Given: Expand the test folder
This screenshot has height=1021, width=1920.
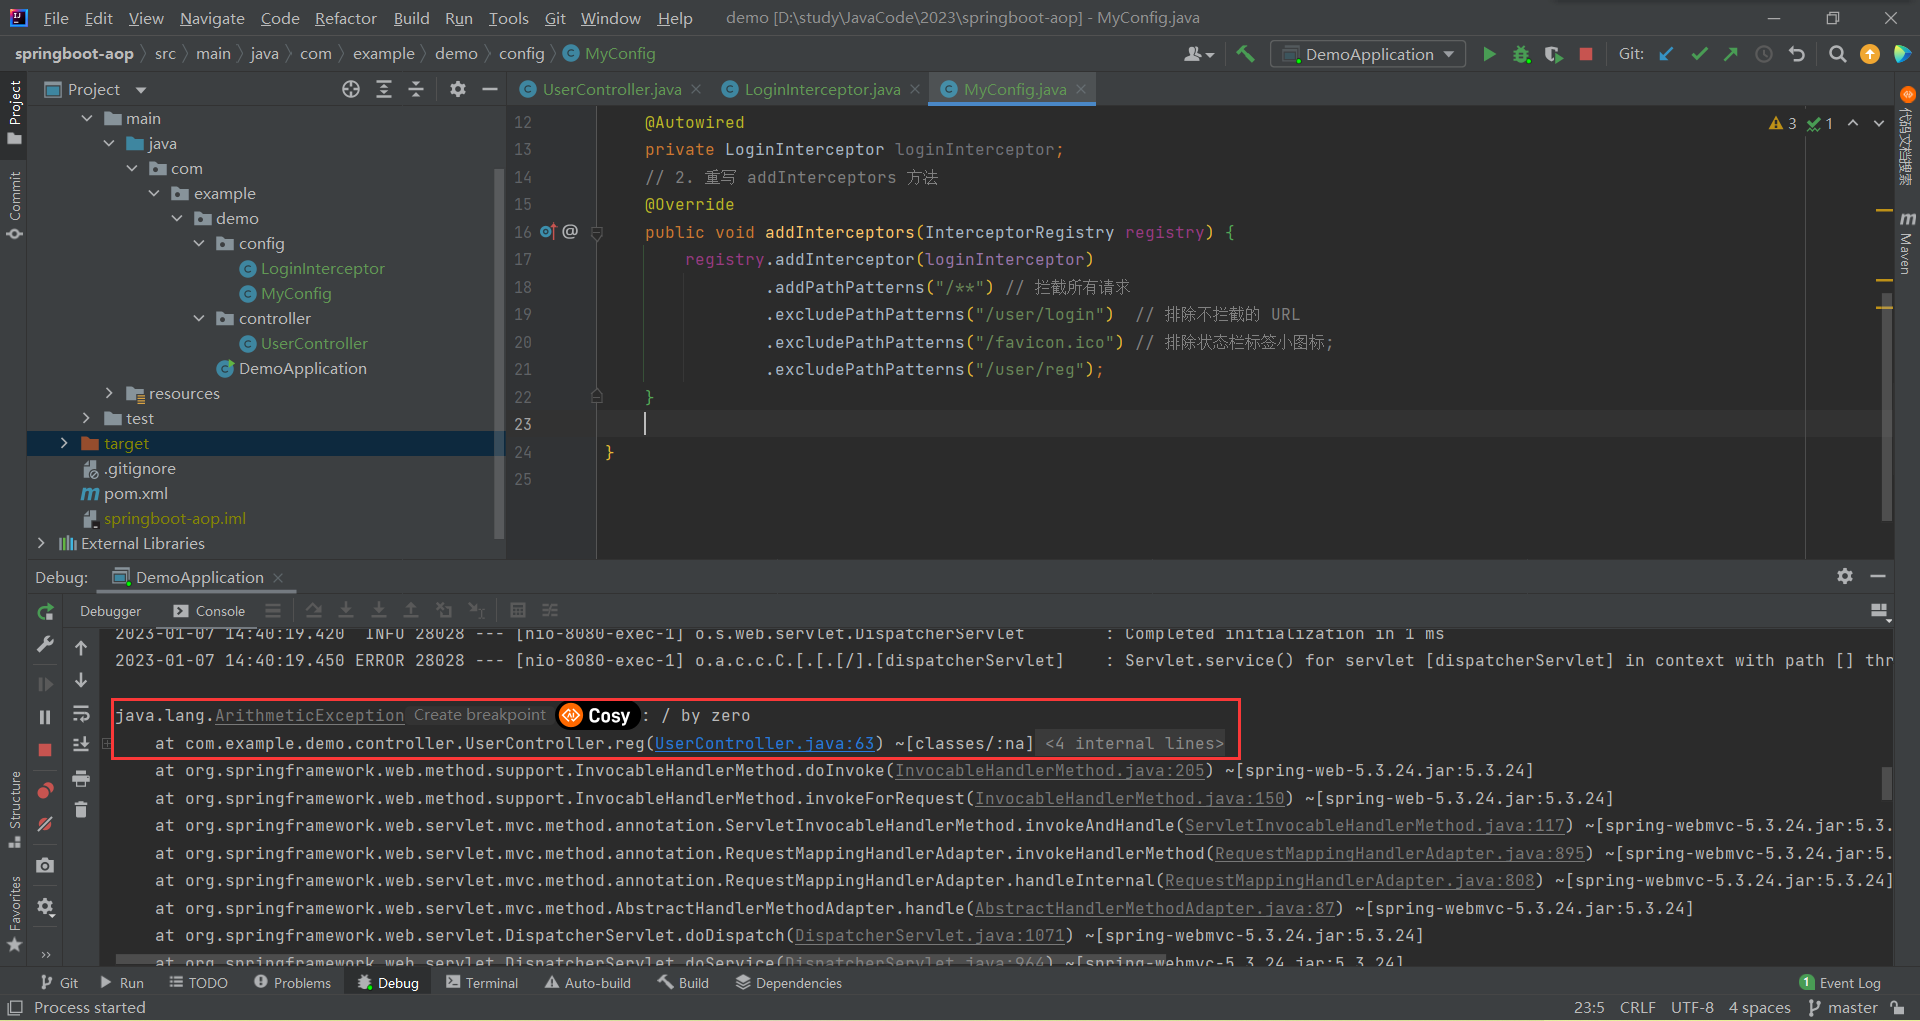Looking at the screenshot, I should [87, 418].
